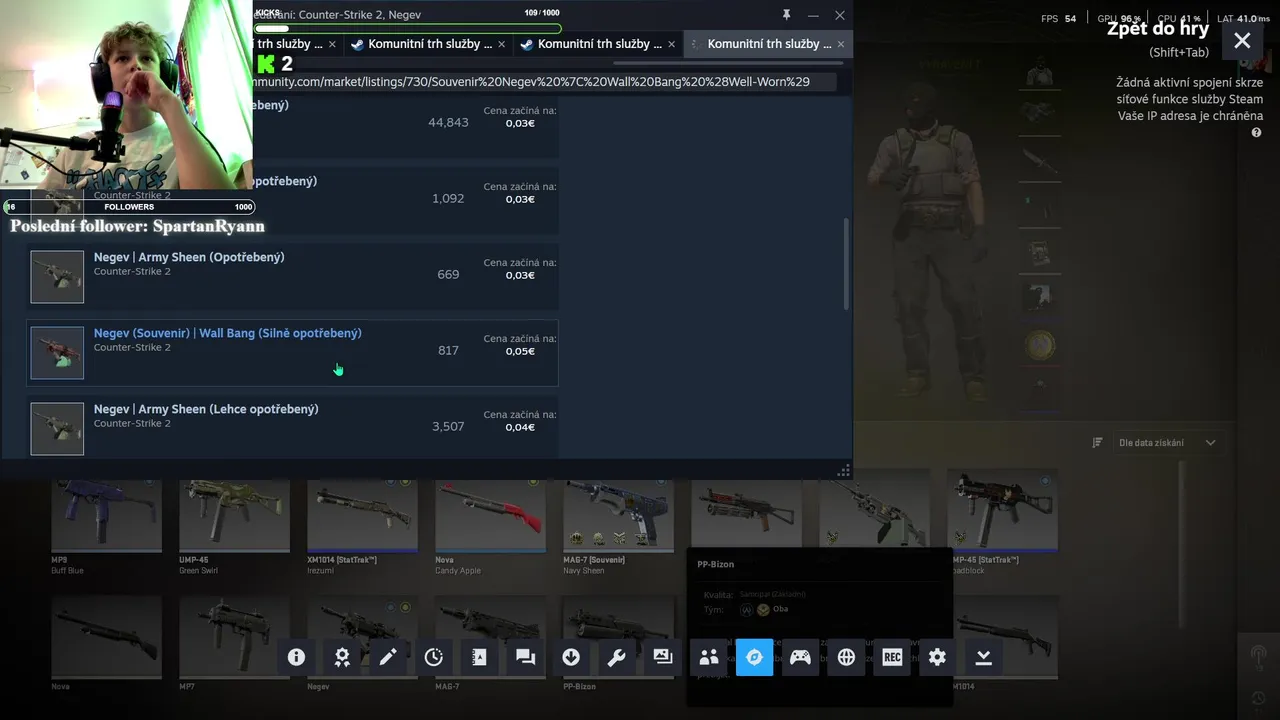Click the browser URL address bar
1280x720 pixels.
pyautogui.click(x=545, y=81)
